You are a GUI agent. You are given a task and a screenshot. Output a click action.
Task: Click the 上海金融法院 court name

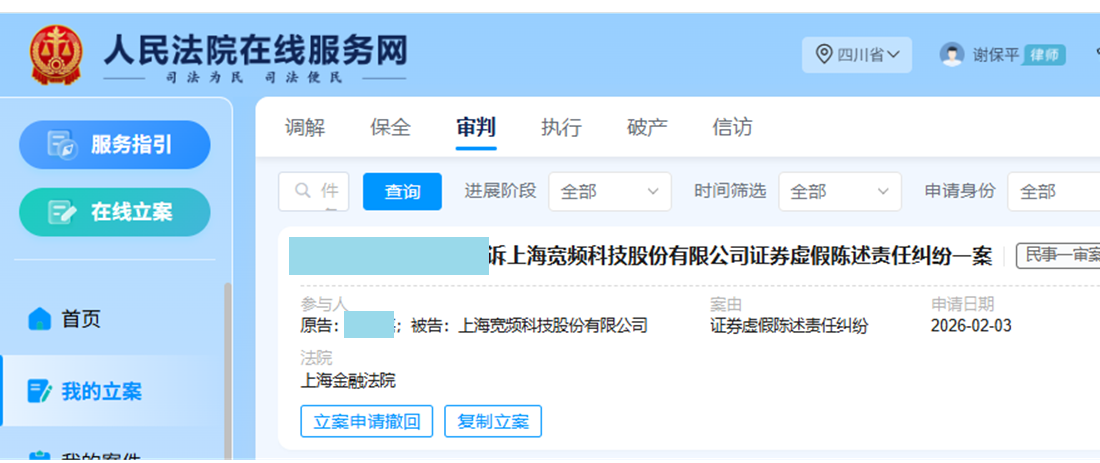click(x=348, y=381)
